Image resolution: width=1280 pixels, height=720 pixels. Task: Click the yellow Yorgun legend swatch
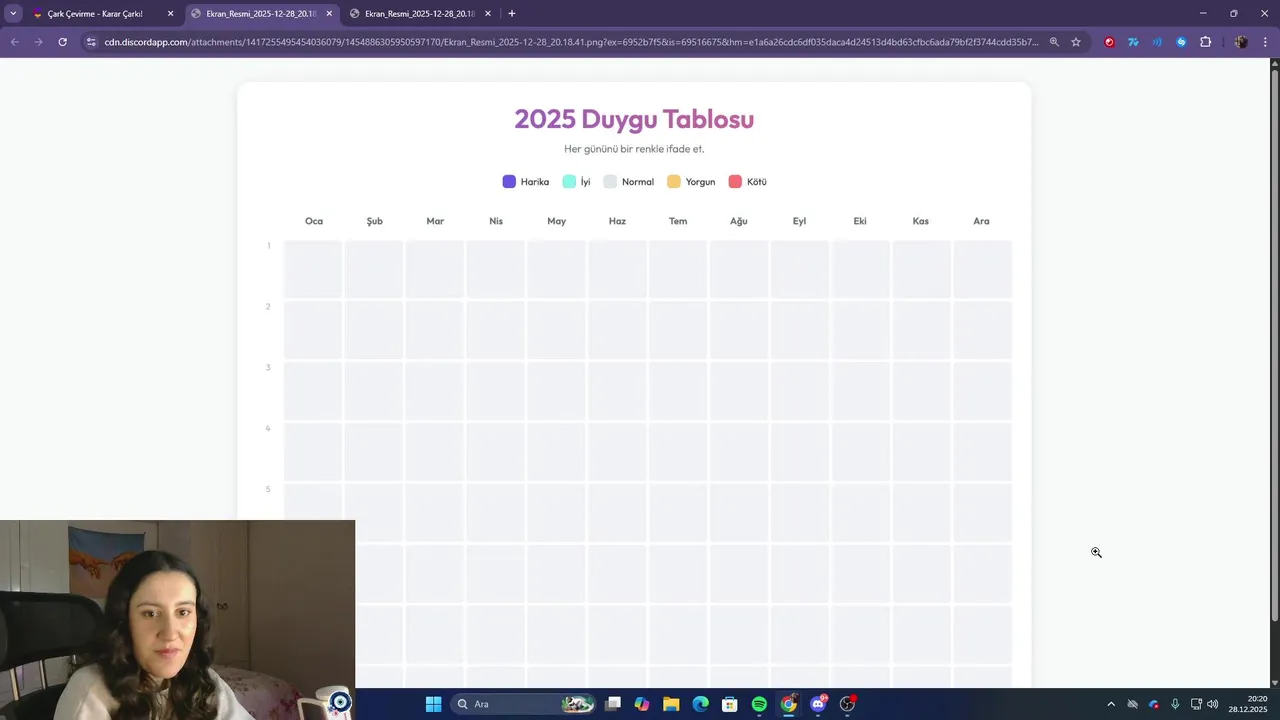674,182
